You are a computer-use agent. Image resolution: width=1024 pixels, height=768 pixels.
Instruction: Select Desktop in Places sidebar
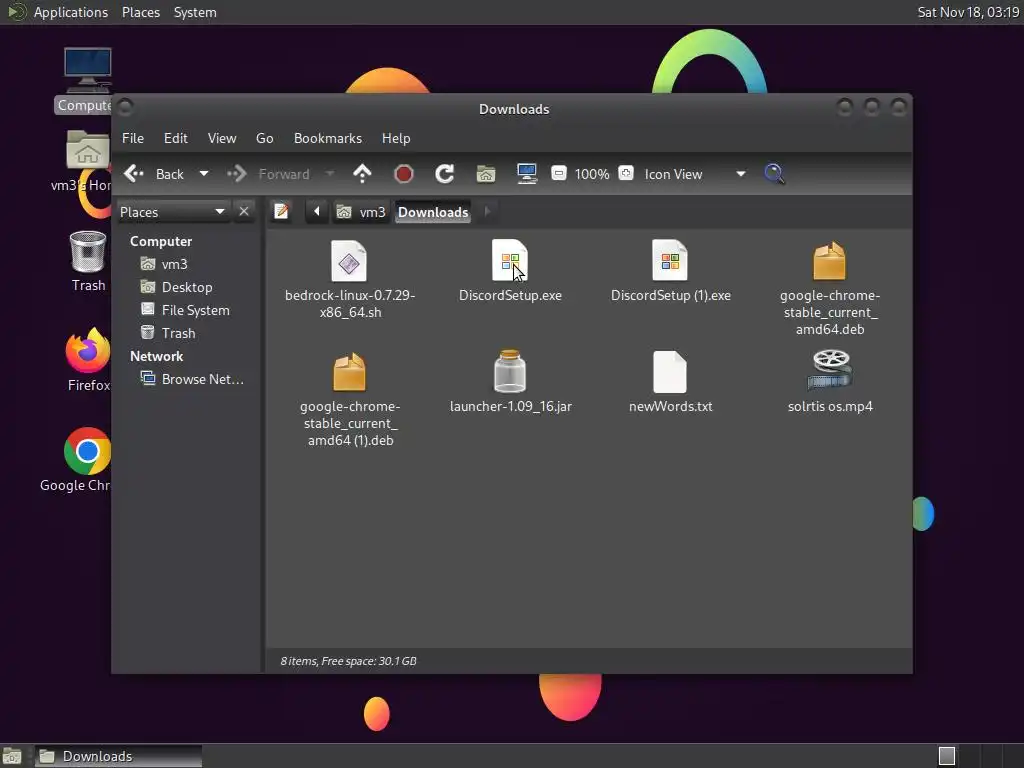[189, 287]
